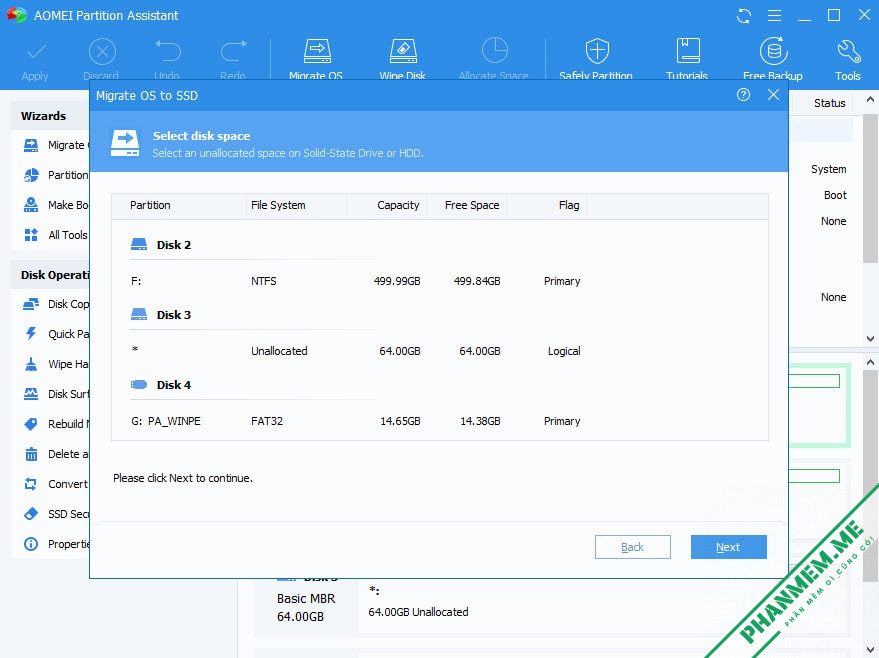Image resolution: width=879 pixels, height=658 pixels.
Task: Click the Redo arrow icon
Action: (233, 51)
